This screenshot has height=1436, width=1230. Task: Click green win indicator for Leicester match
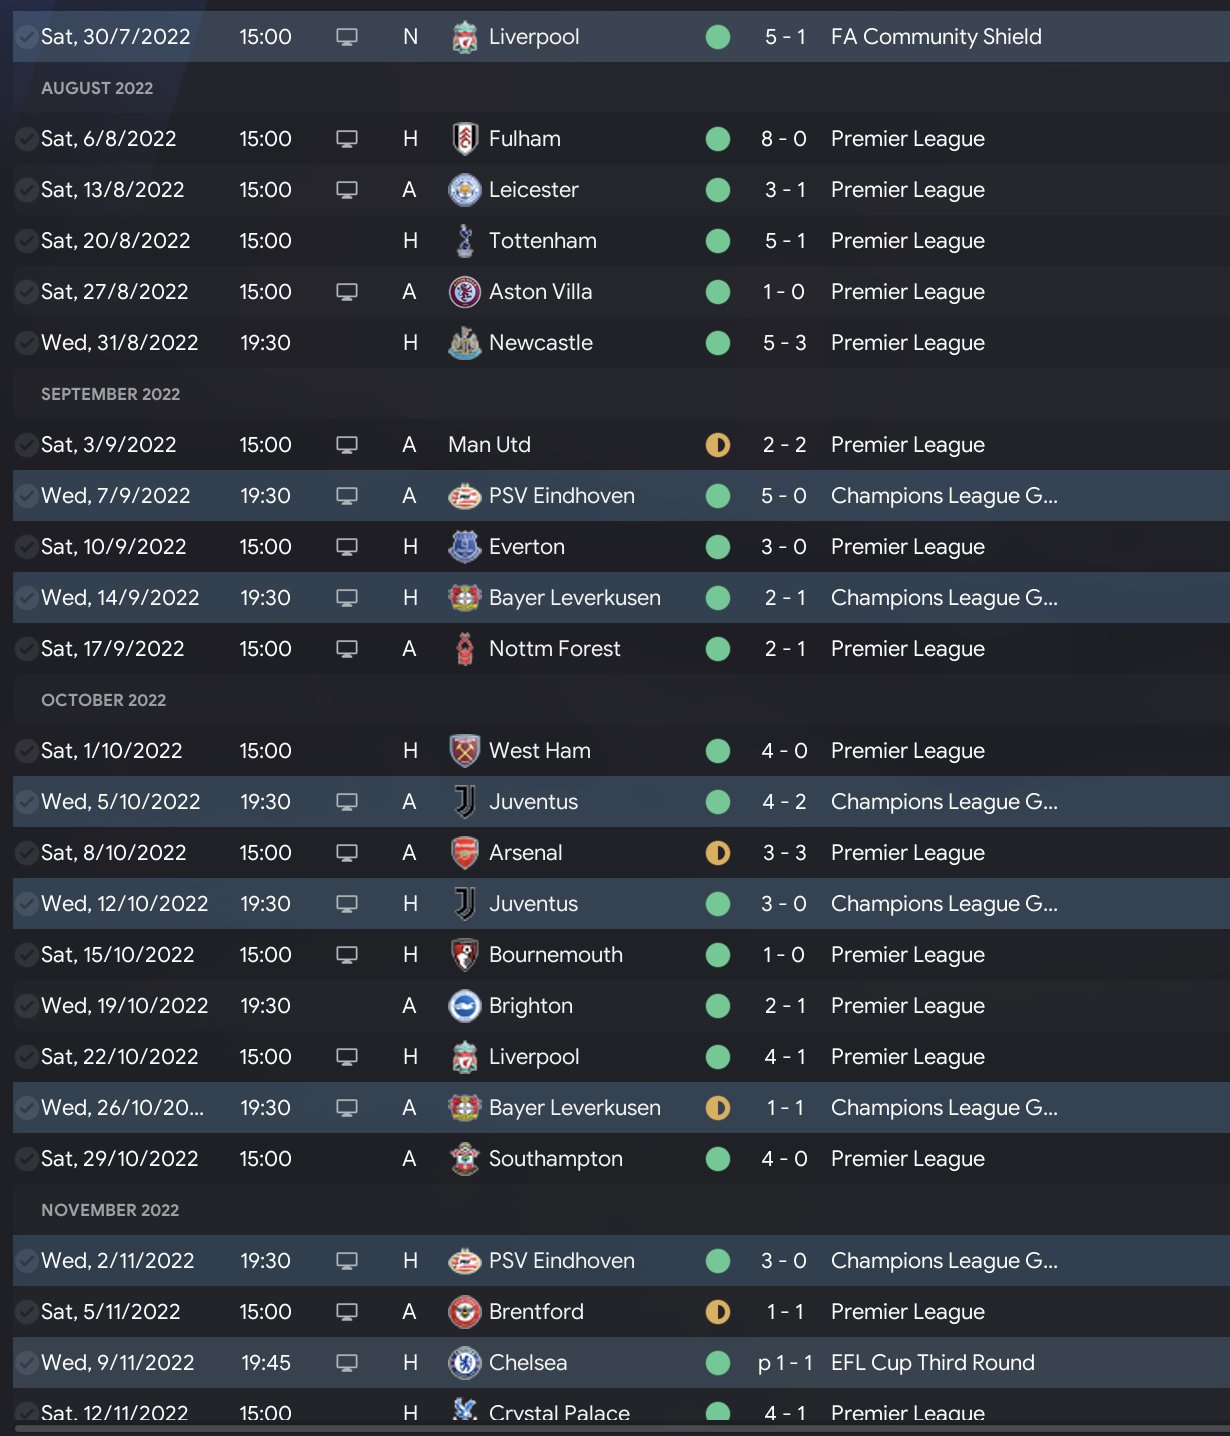[718, 190]
